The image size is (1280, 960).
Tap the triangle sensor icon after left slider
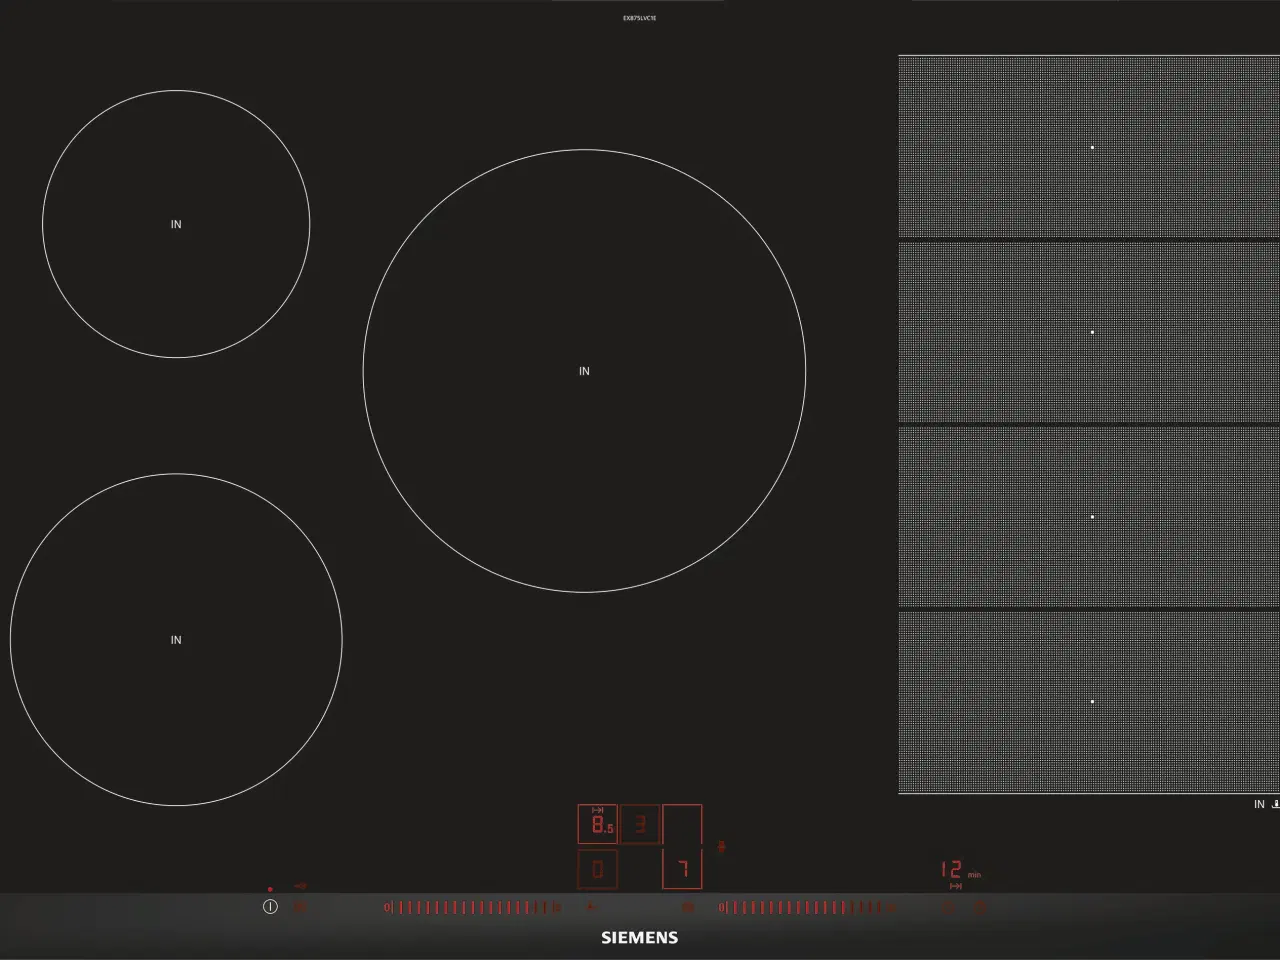[x=591, y=907]
